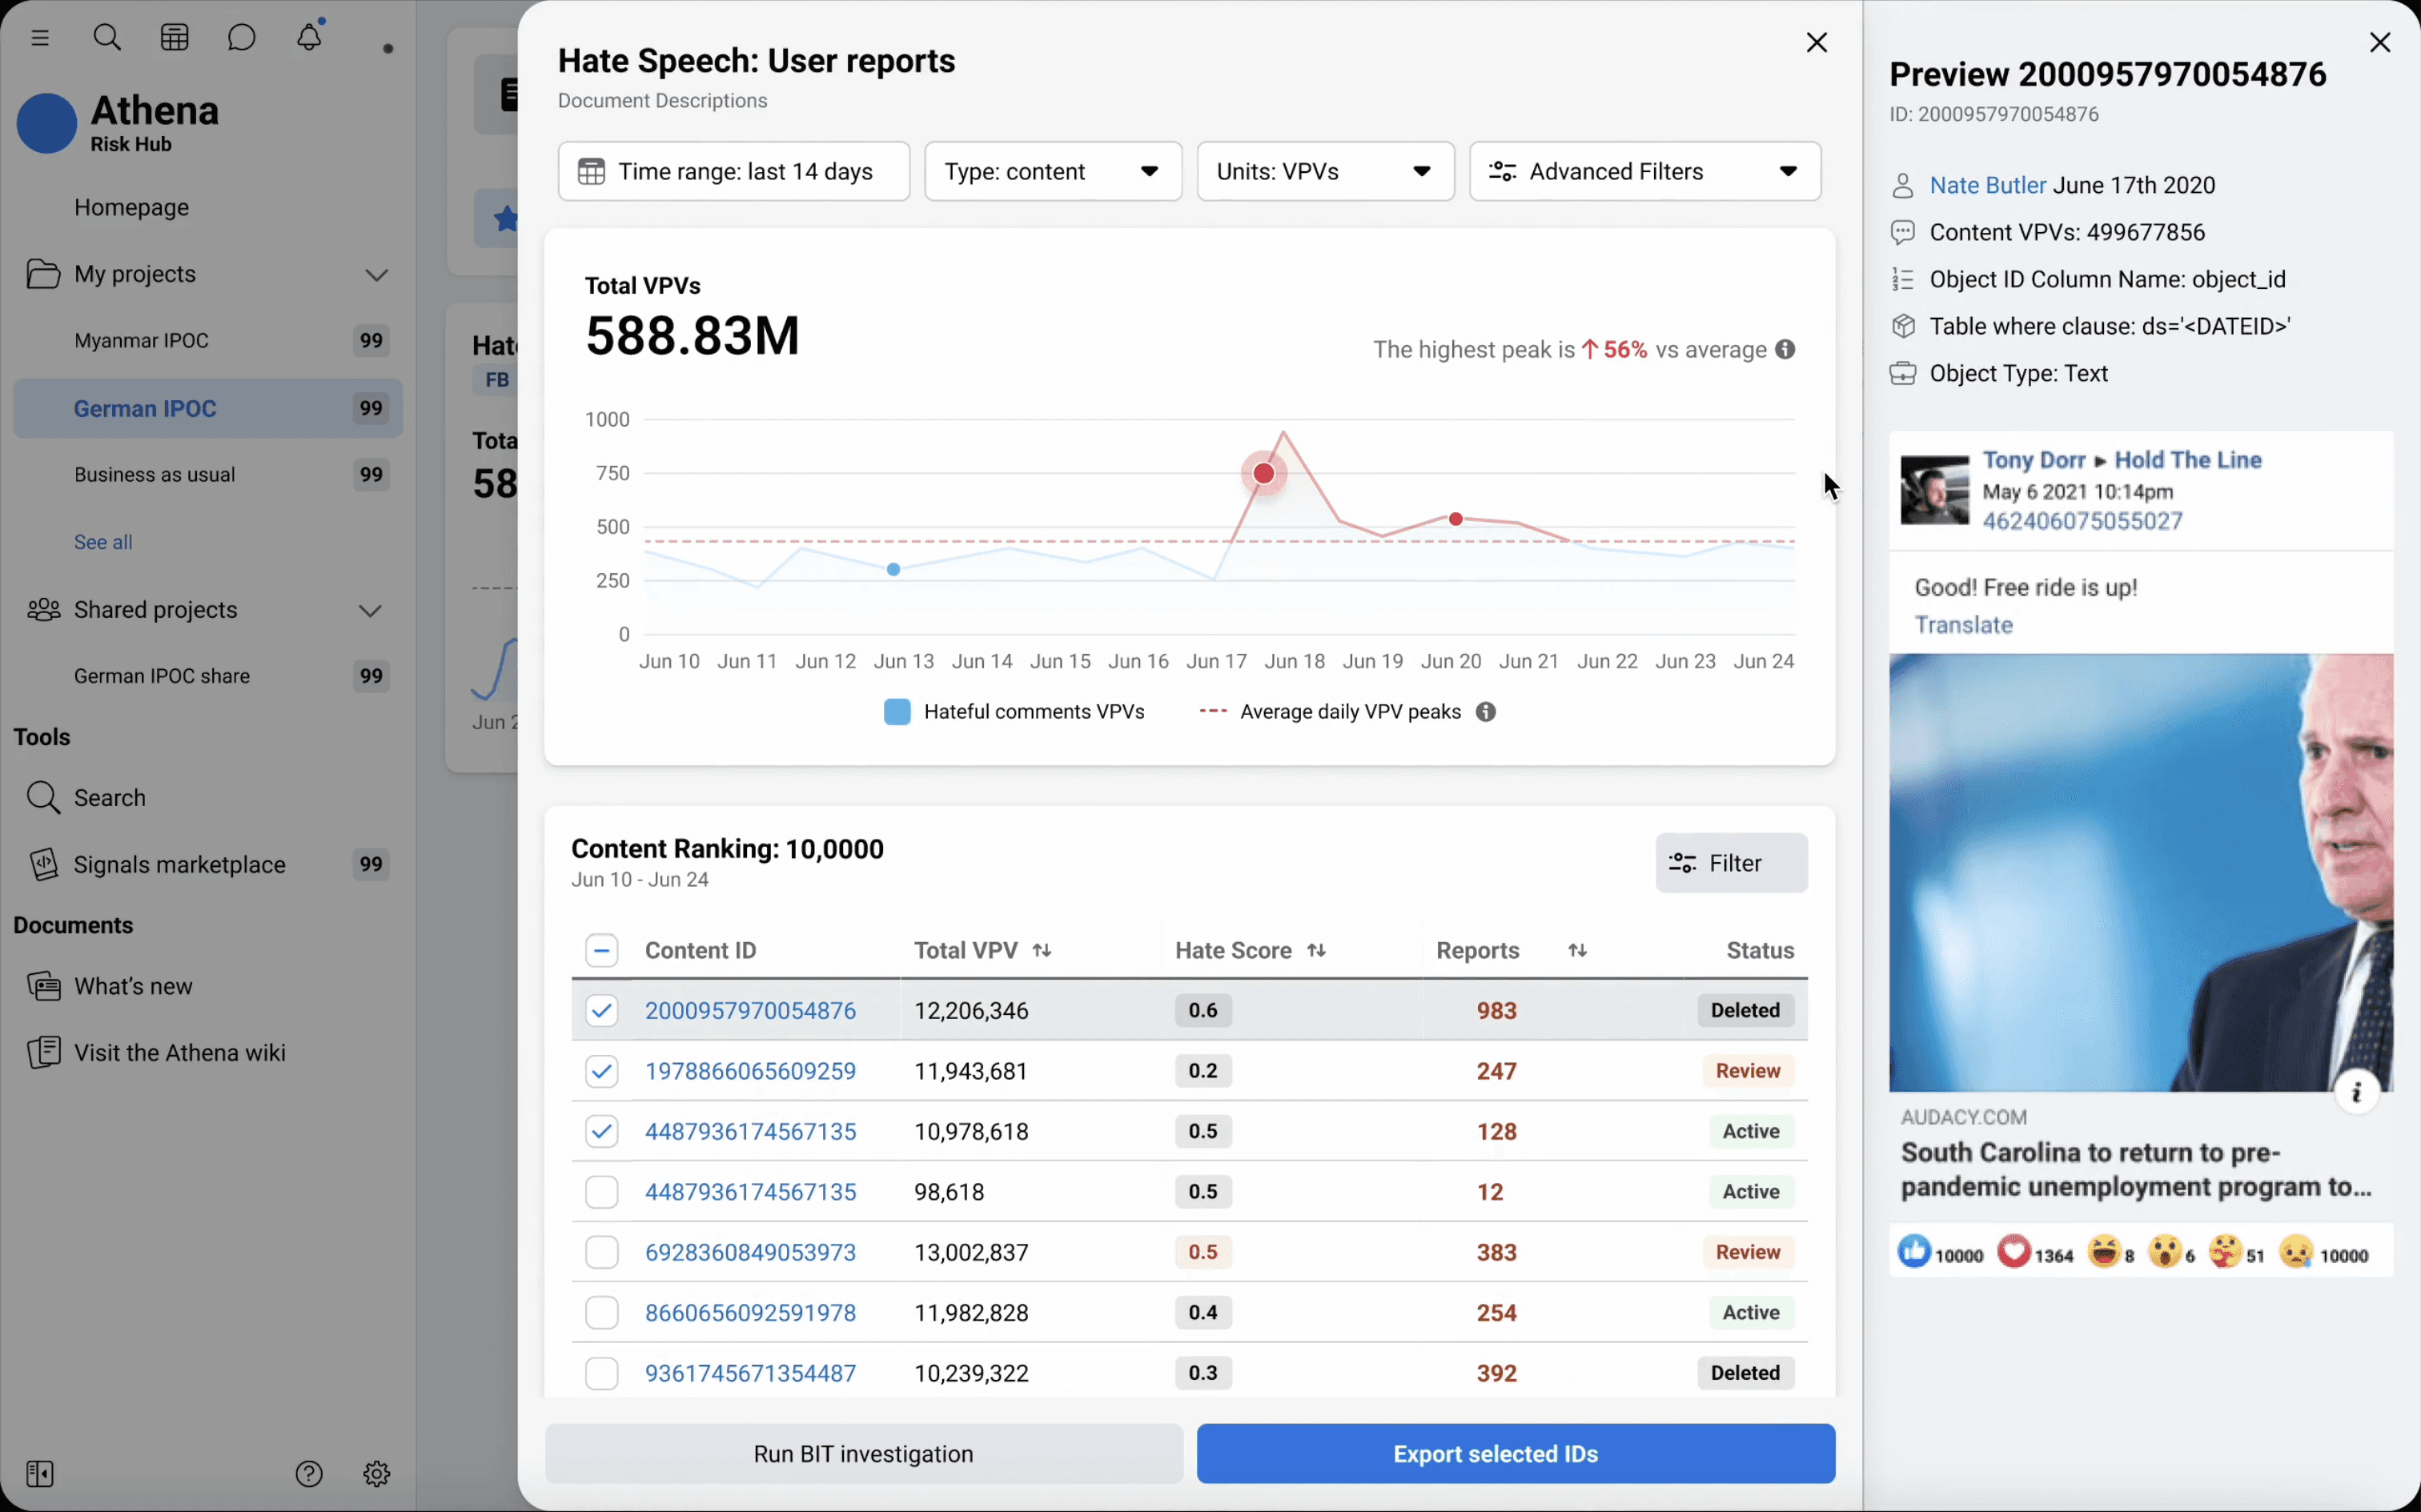Collapse sidebar using bottom-left panel icon

[40, 1473]
